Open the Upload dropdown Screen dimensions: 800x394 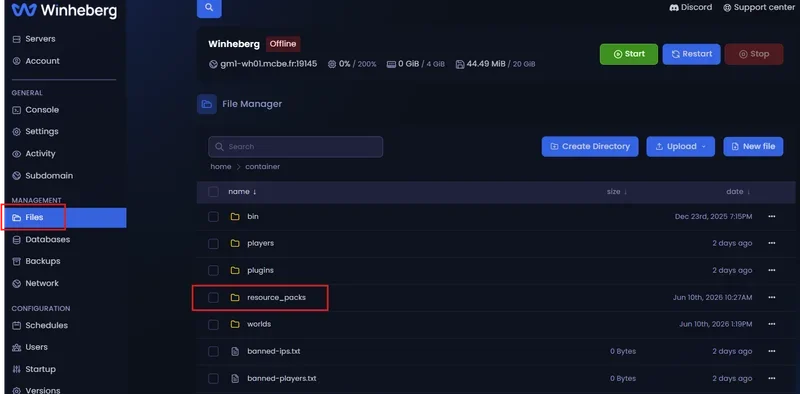point(681,146)
